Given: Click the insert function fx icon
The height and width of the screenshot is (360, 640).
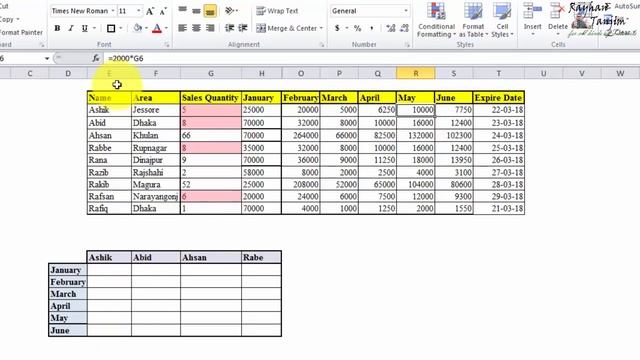Looking at the screenshot, I should (96, 58).
